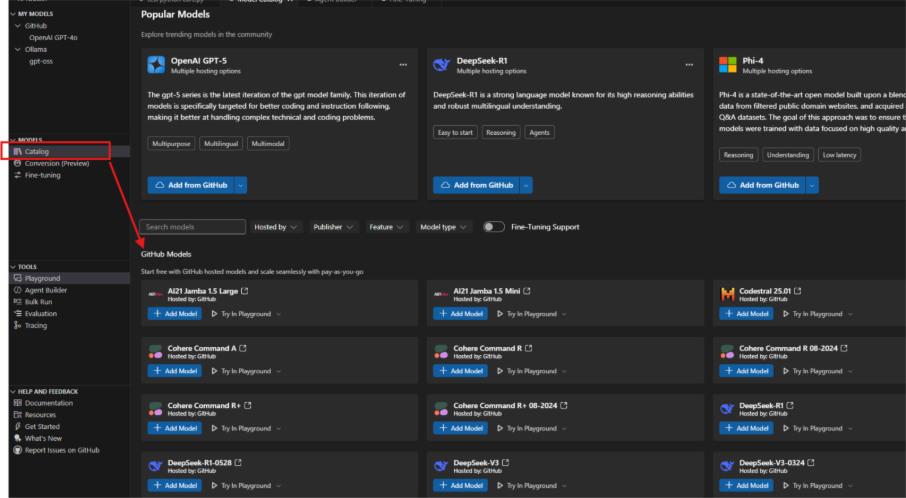Open the Feature filter dropdown
This screenshot has width=906, height=498.
click(x=387, y=227)
